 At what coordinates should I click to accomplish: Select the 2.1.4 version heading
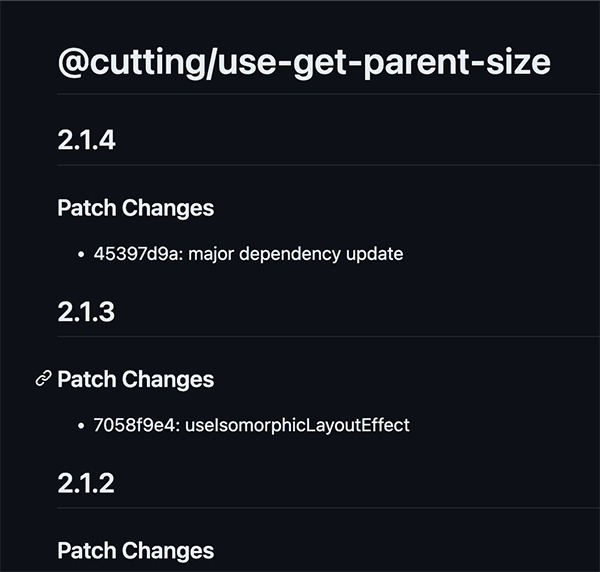click(x=86, y=140)
